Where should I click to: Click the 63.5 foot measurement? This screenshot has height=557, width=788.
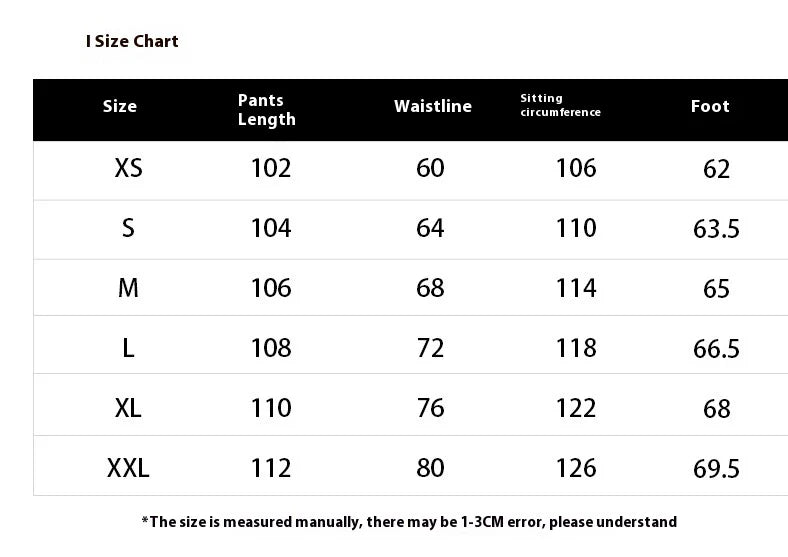click(716, 229)
